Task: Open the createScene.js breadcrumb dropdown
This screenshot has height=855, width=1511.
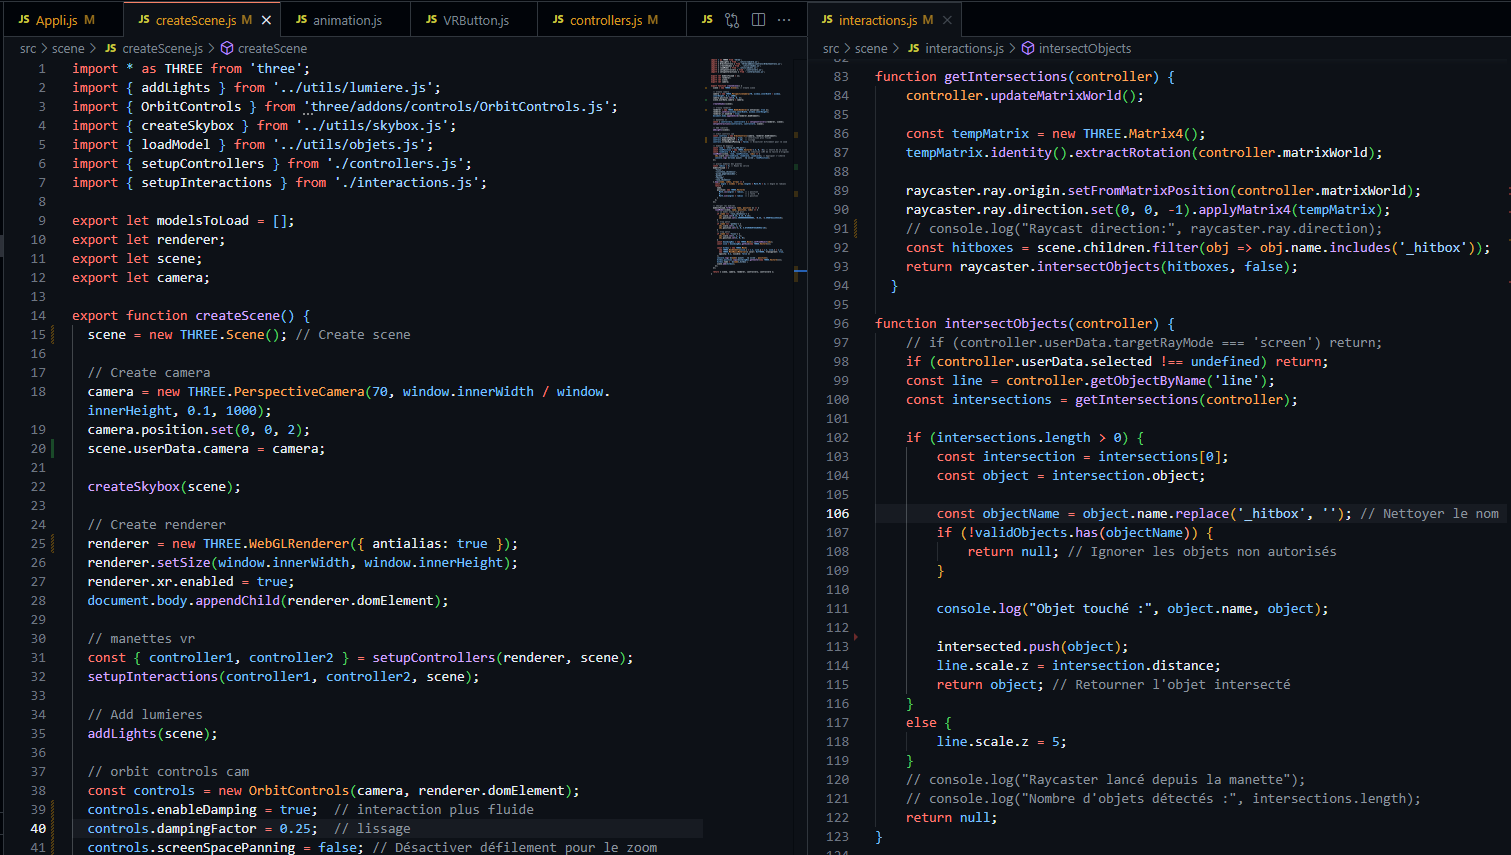Action: coord(162,48)
